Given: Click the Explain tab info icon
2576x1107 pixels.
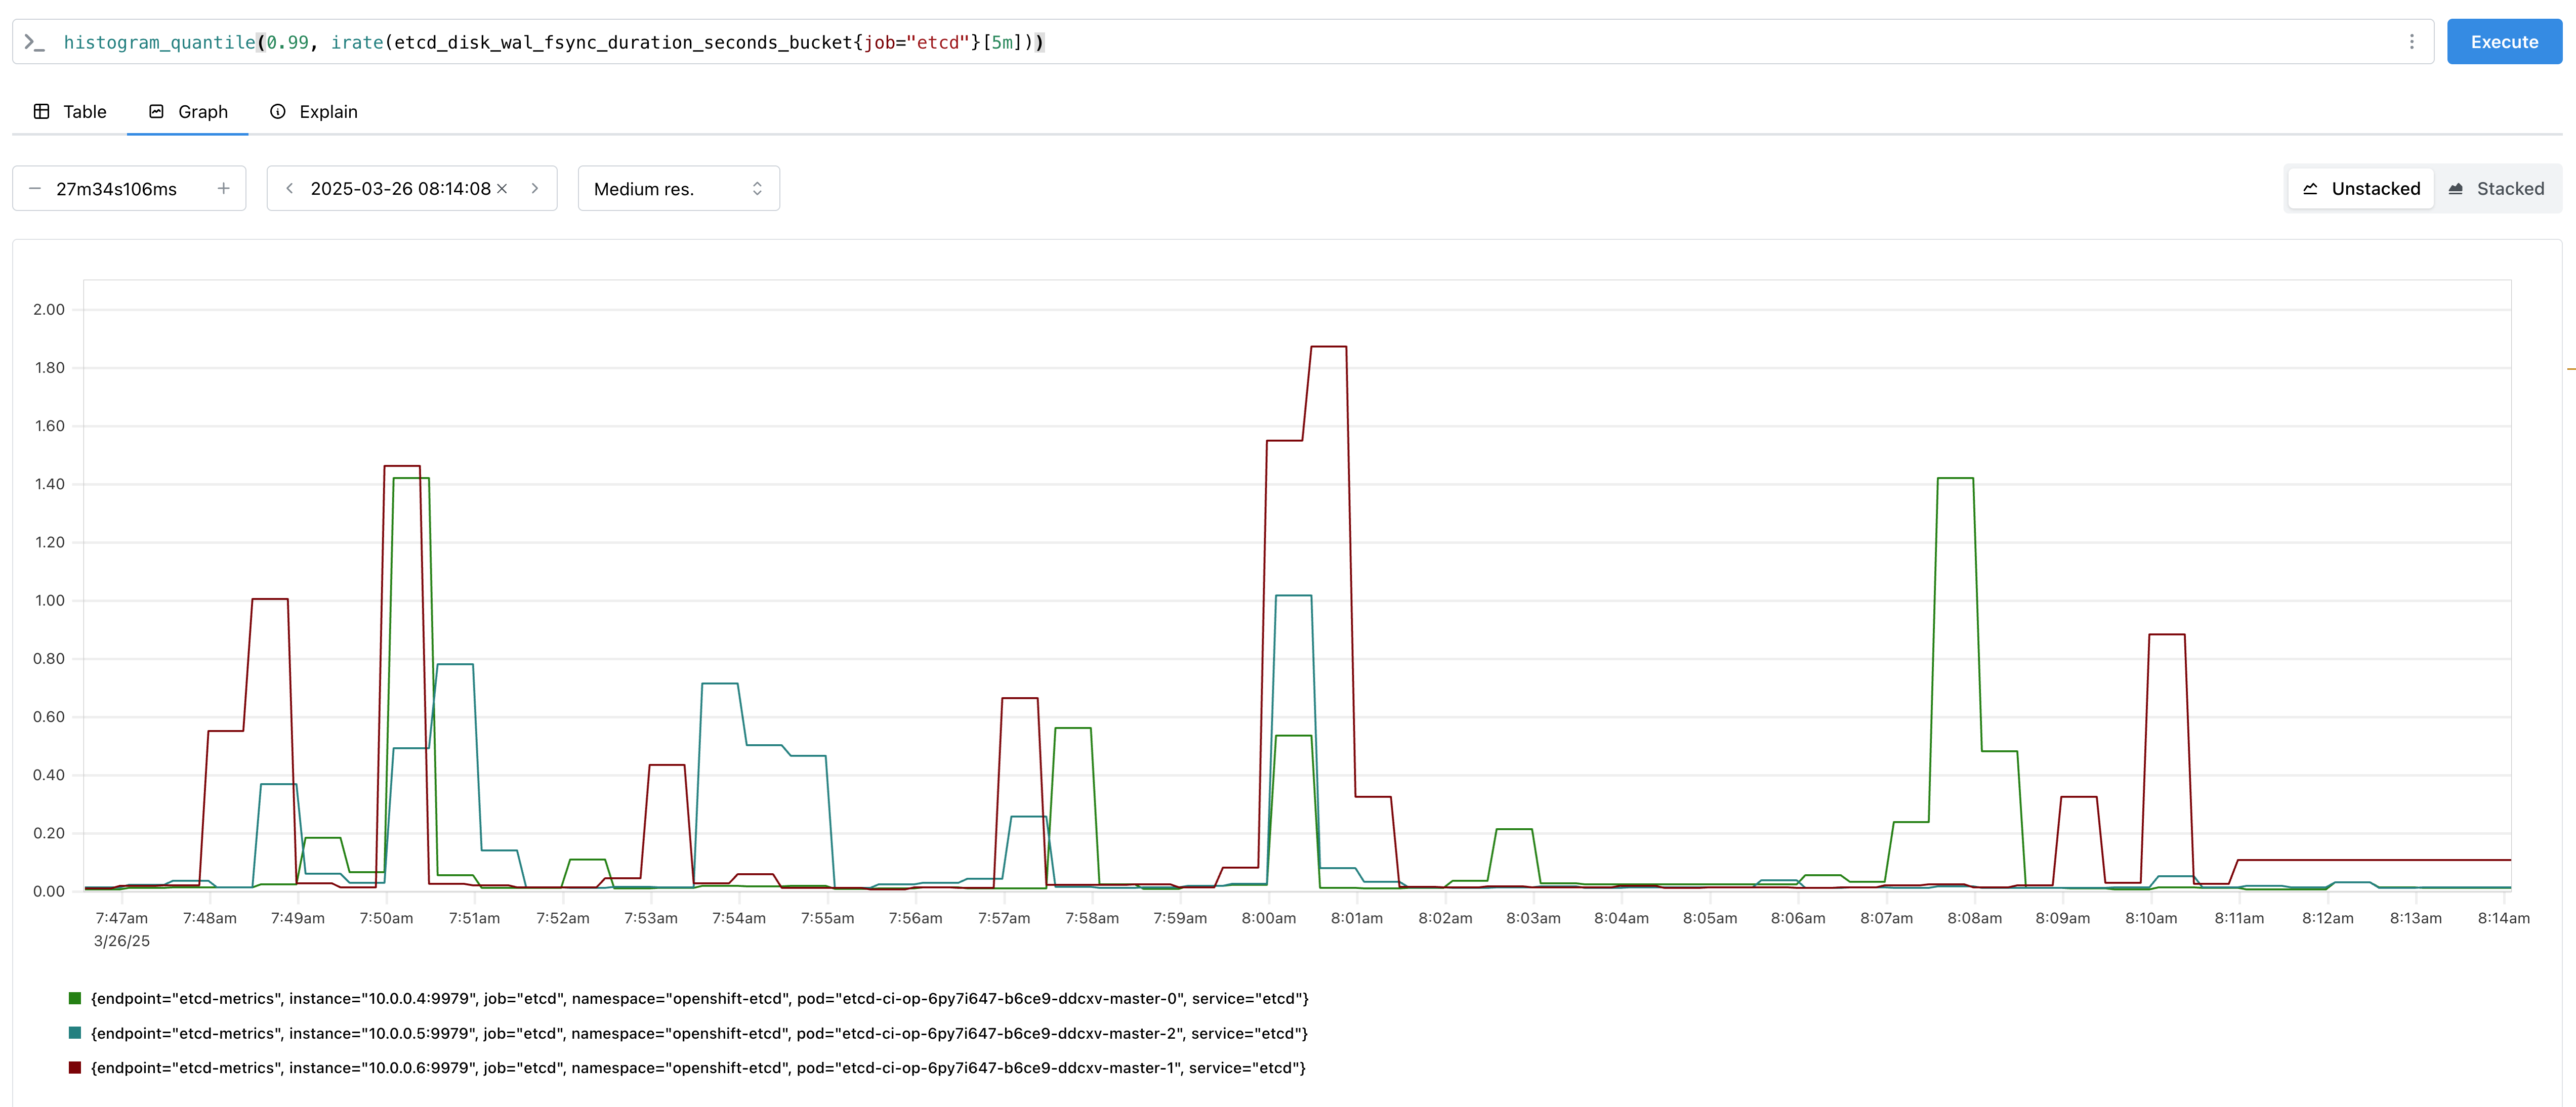Looking at the screenshot, I should (278, 112).
